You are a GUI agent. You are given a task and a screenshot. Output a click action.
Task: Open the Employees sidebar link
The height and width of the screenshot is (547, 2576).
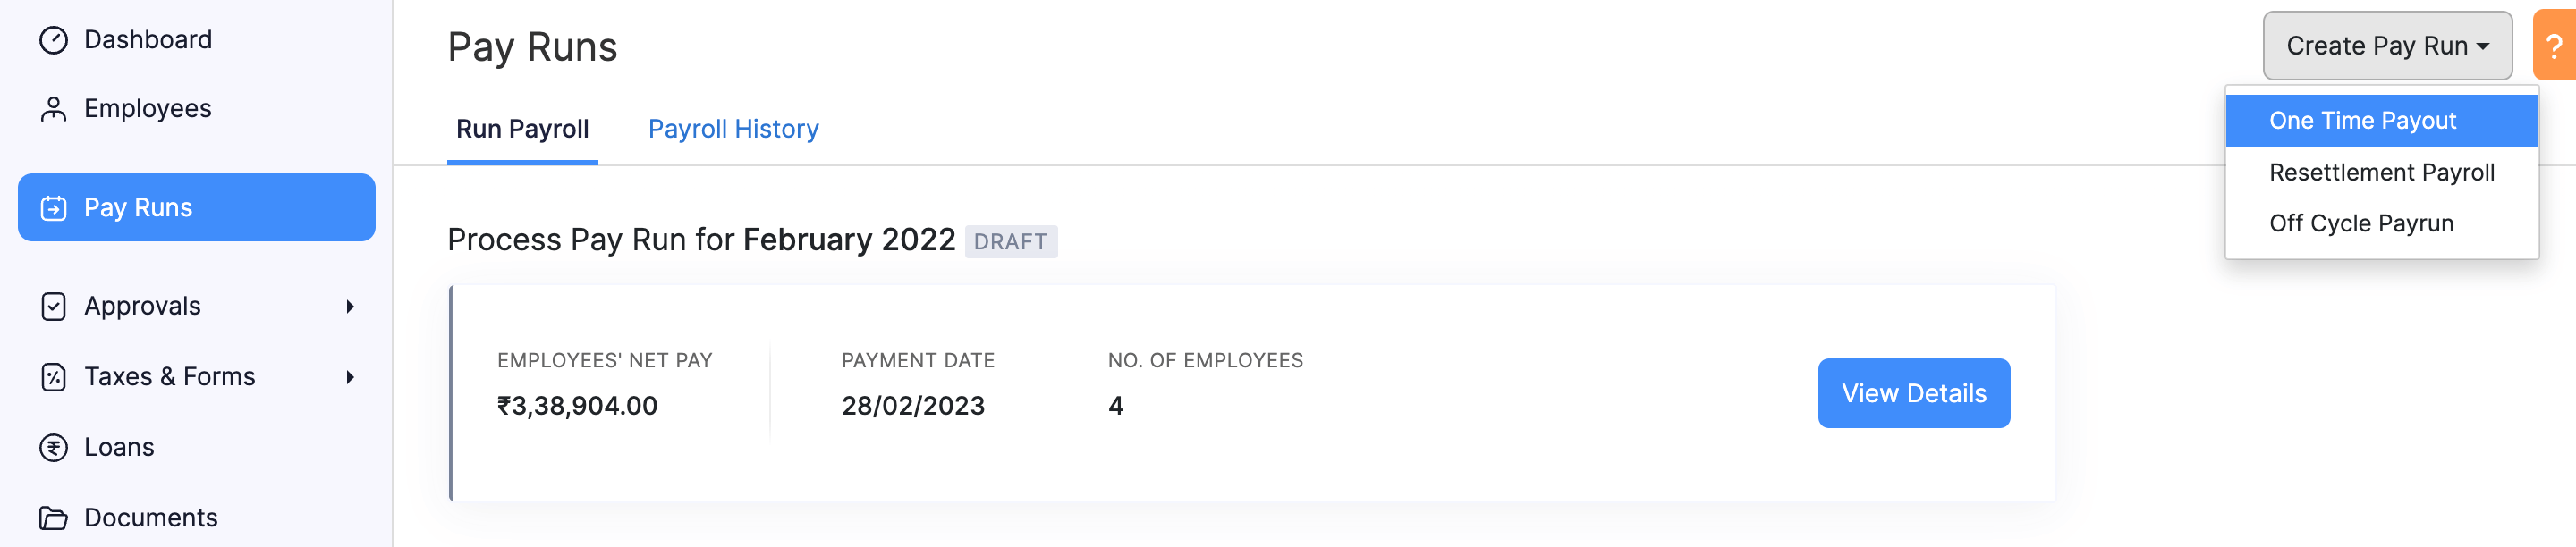(x=147, y=109)
